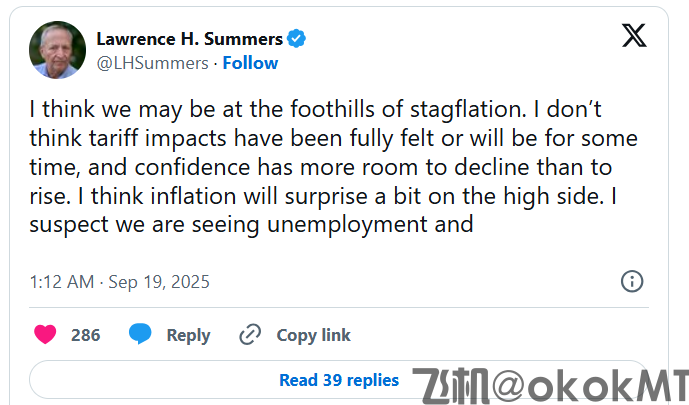Click the Reply text label
This screenshot has height=405, width=689.
[x=188, y=335]
